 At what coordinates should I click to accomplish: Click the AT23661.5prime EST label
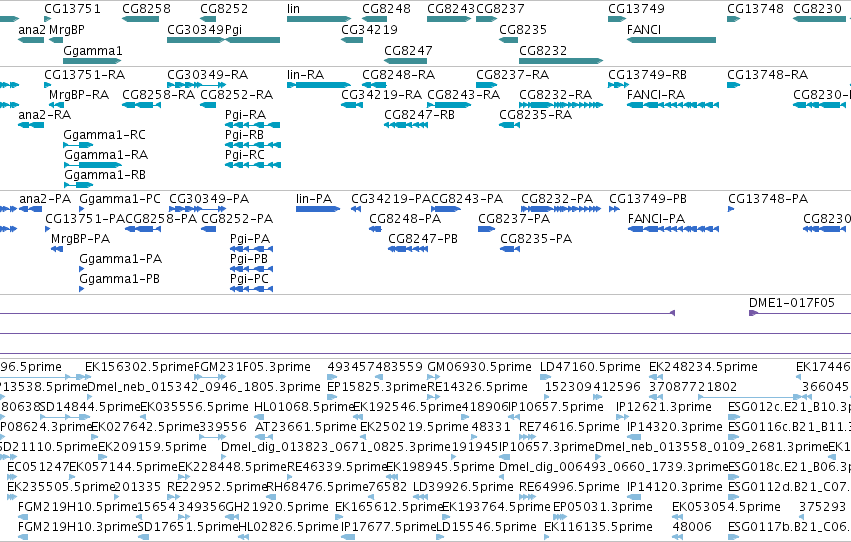pyautogui.click(x=306, y=427)
